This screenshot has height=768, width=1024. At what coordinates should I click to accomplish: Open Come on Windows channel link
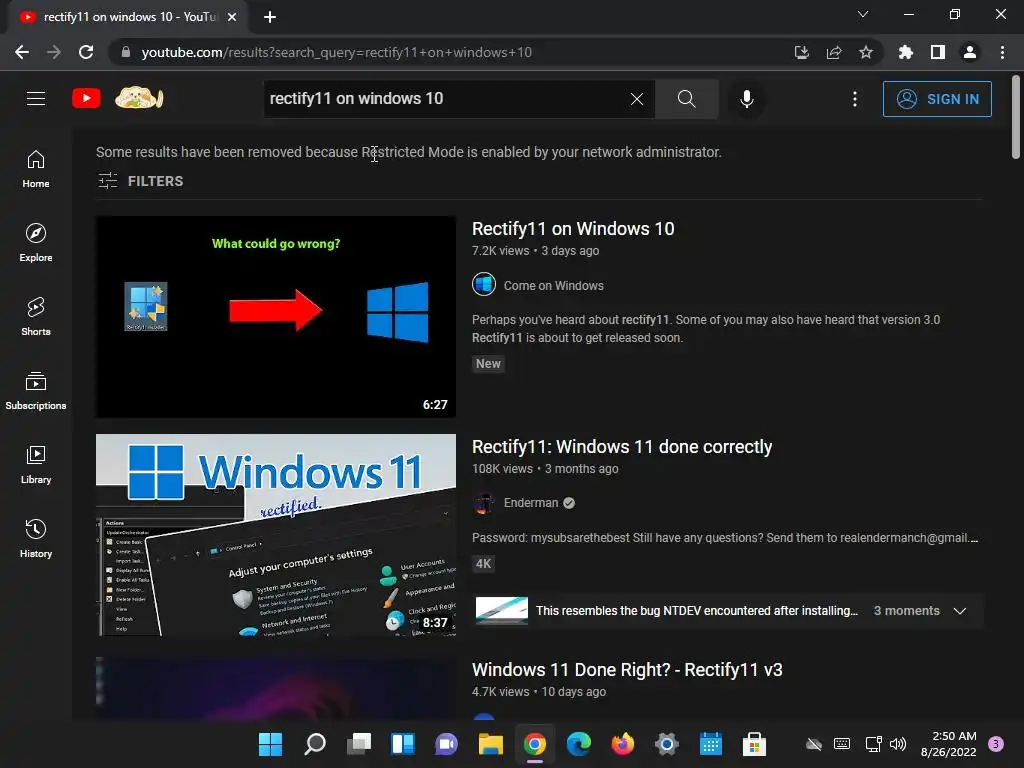click(553, 285)
